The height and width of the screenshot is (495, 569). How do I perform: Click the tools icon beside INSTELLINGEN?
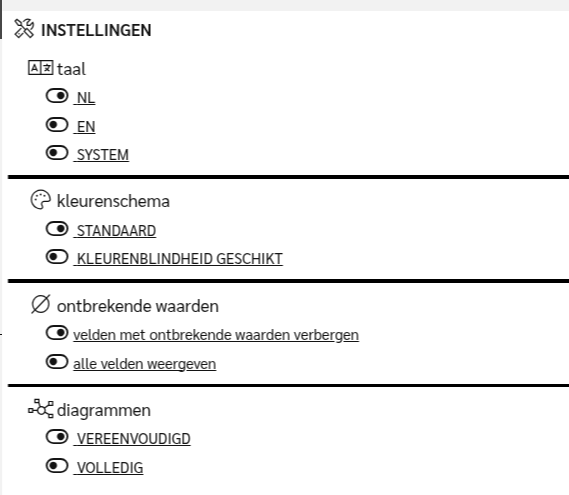point(24,29)
